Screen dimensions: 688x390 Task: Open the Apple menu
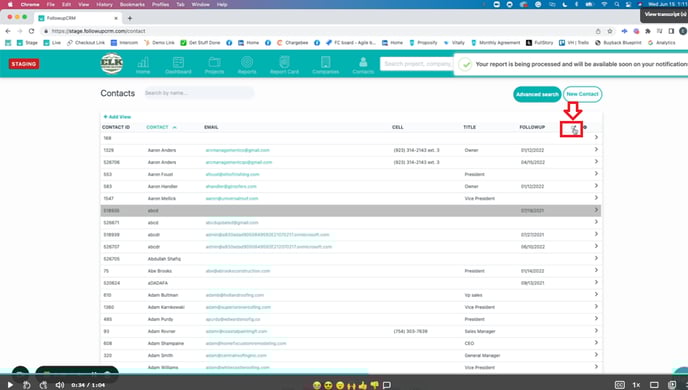pyautogui.click(x=10, y=4)
